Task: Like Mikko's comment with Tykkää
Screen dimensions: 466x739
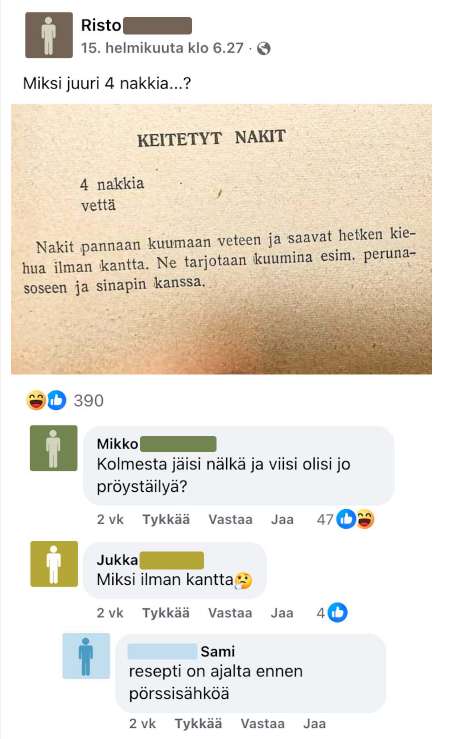Action: click(x=166, y=519)
